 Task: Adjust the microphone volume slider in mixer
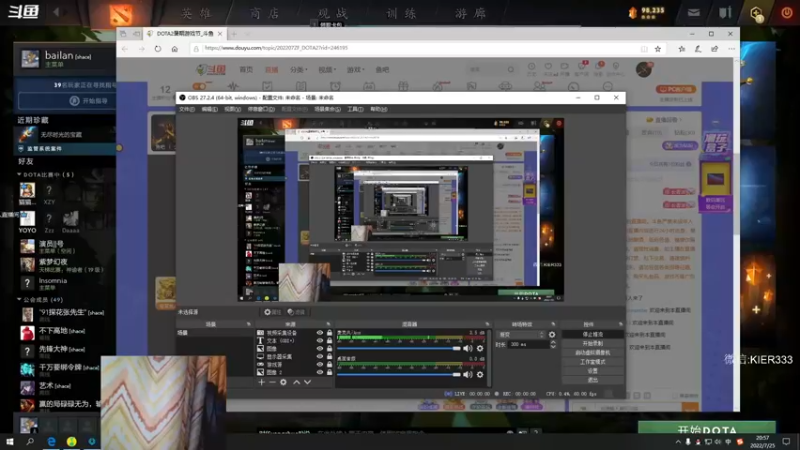[x=398, y=348]
